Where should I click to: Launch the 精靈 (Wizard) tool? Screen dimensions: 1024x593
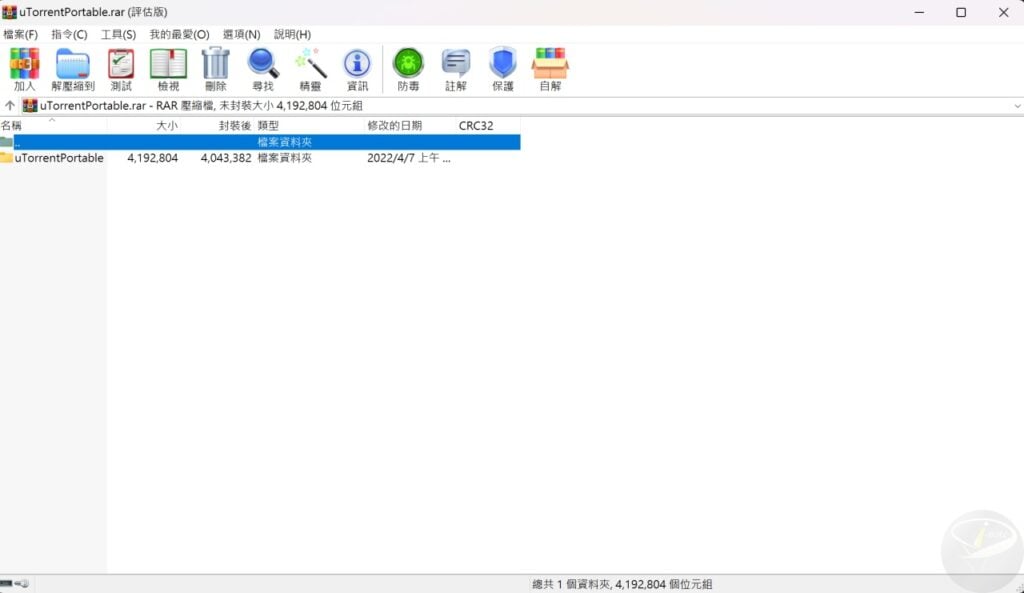(310, 68)
